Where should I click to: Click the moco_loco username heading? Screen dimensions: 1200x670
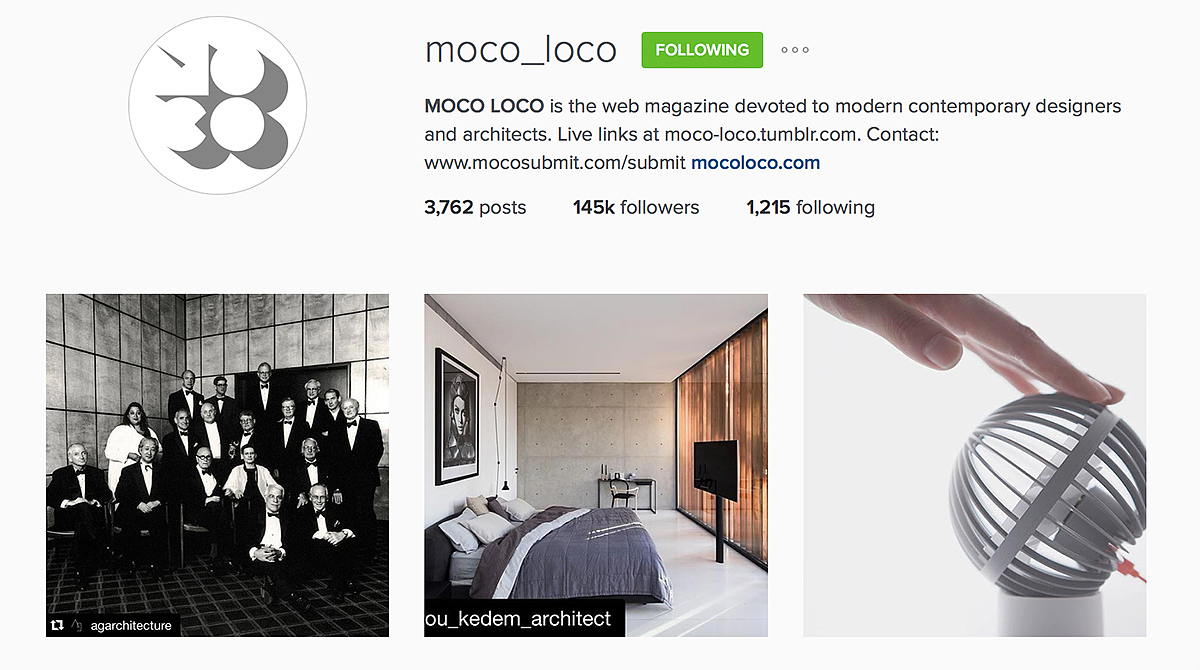click(521, 50)
